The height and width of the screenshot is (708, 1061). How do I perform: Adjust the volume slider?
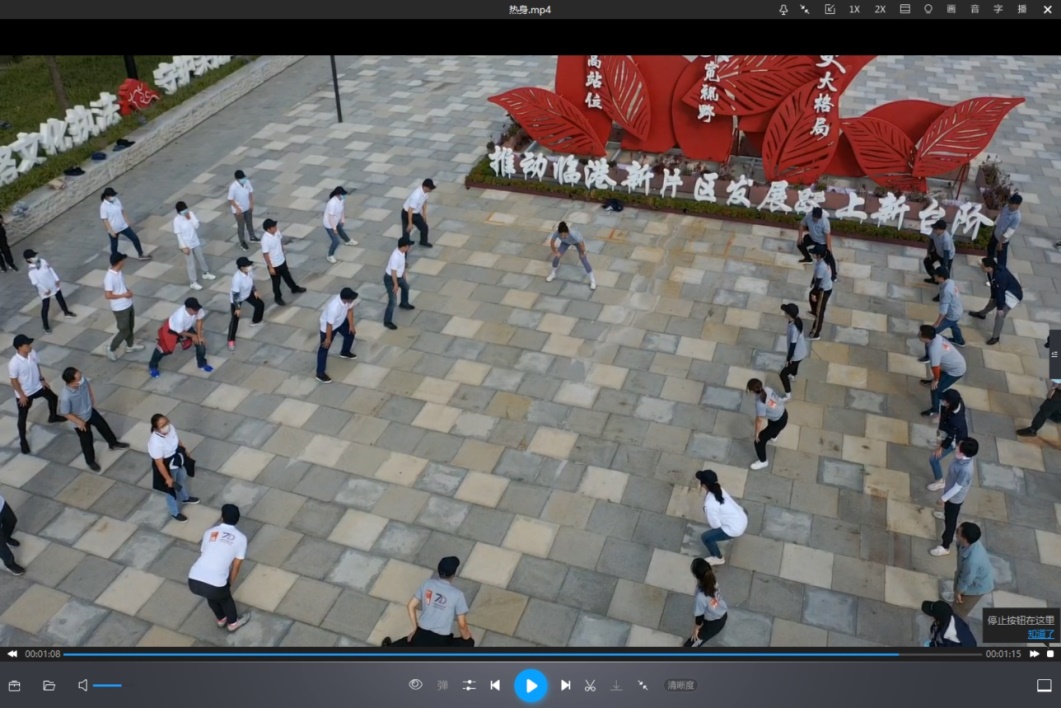click(x=108, y=685)
